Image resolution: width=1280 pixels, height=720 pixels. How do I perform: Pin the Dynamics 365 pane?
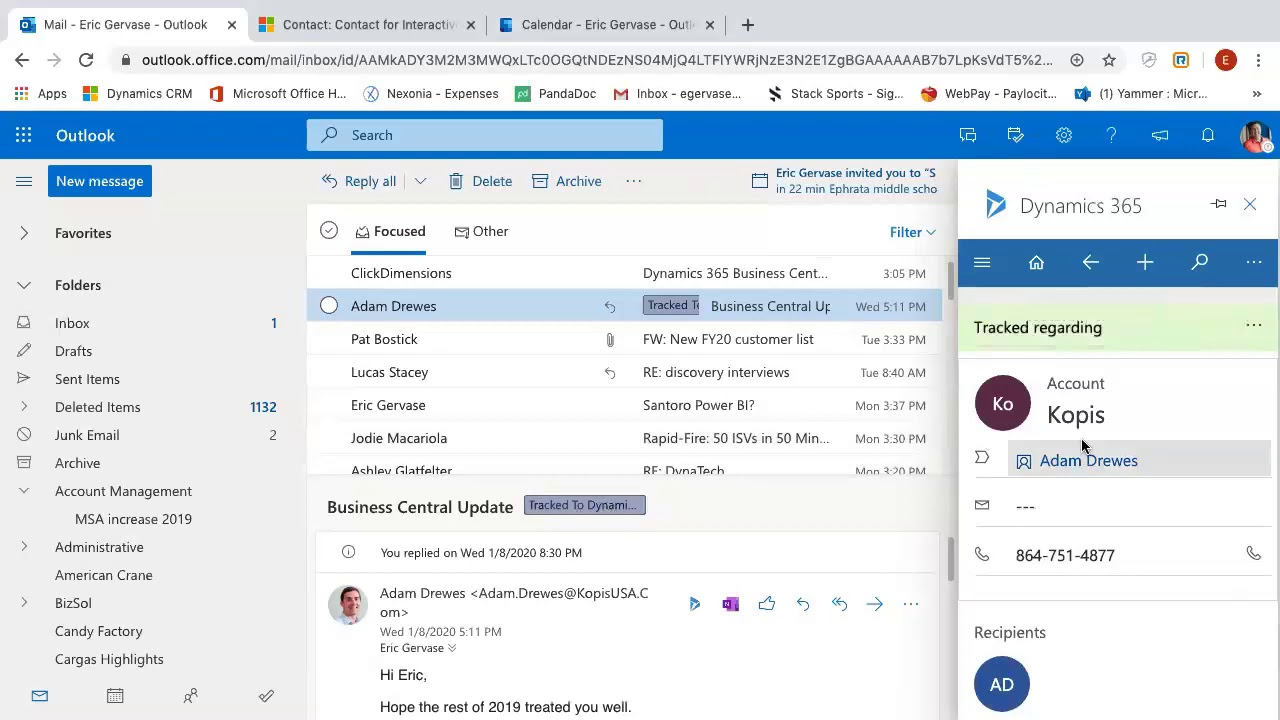click(x=1218, y=203)
